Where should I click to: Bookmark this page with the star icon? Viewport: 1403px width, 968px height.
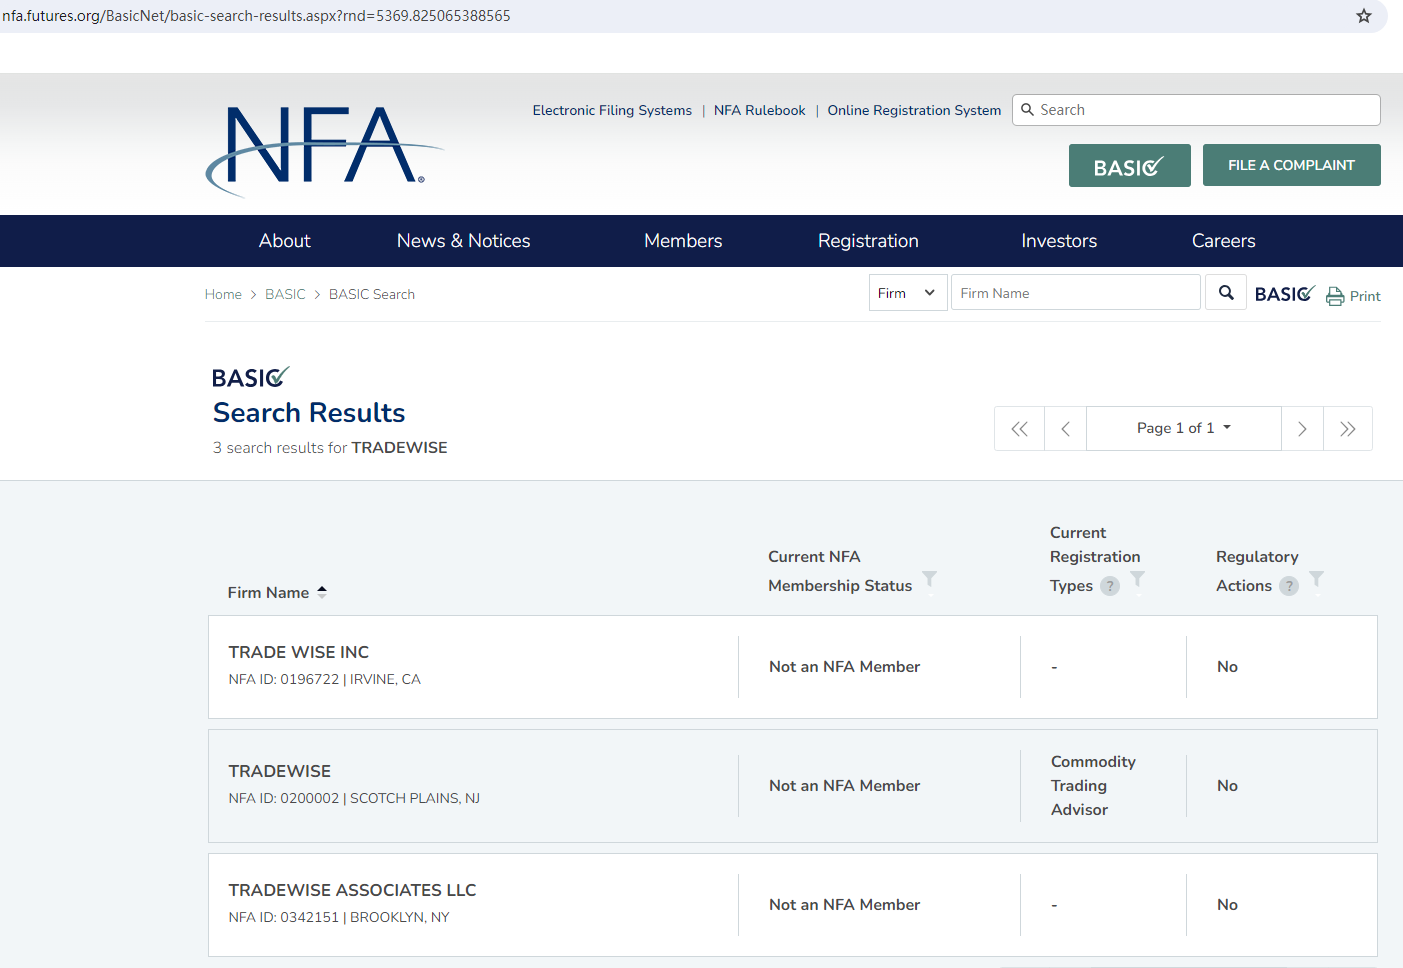coord(1363,16)
